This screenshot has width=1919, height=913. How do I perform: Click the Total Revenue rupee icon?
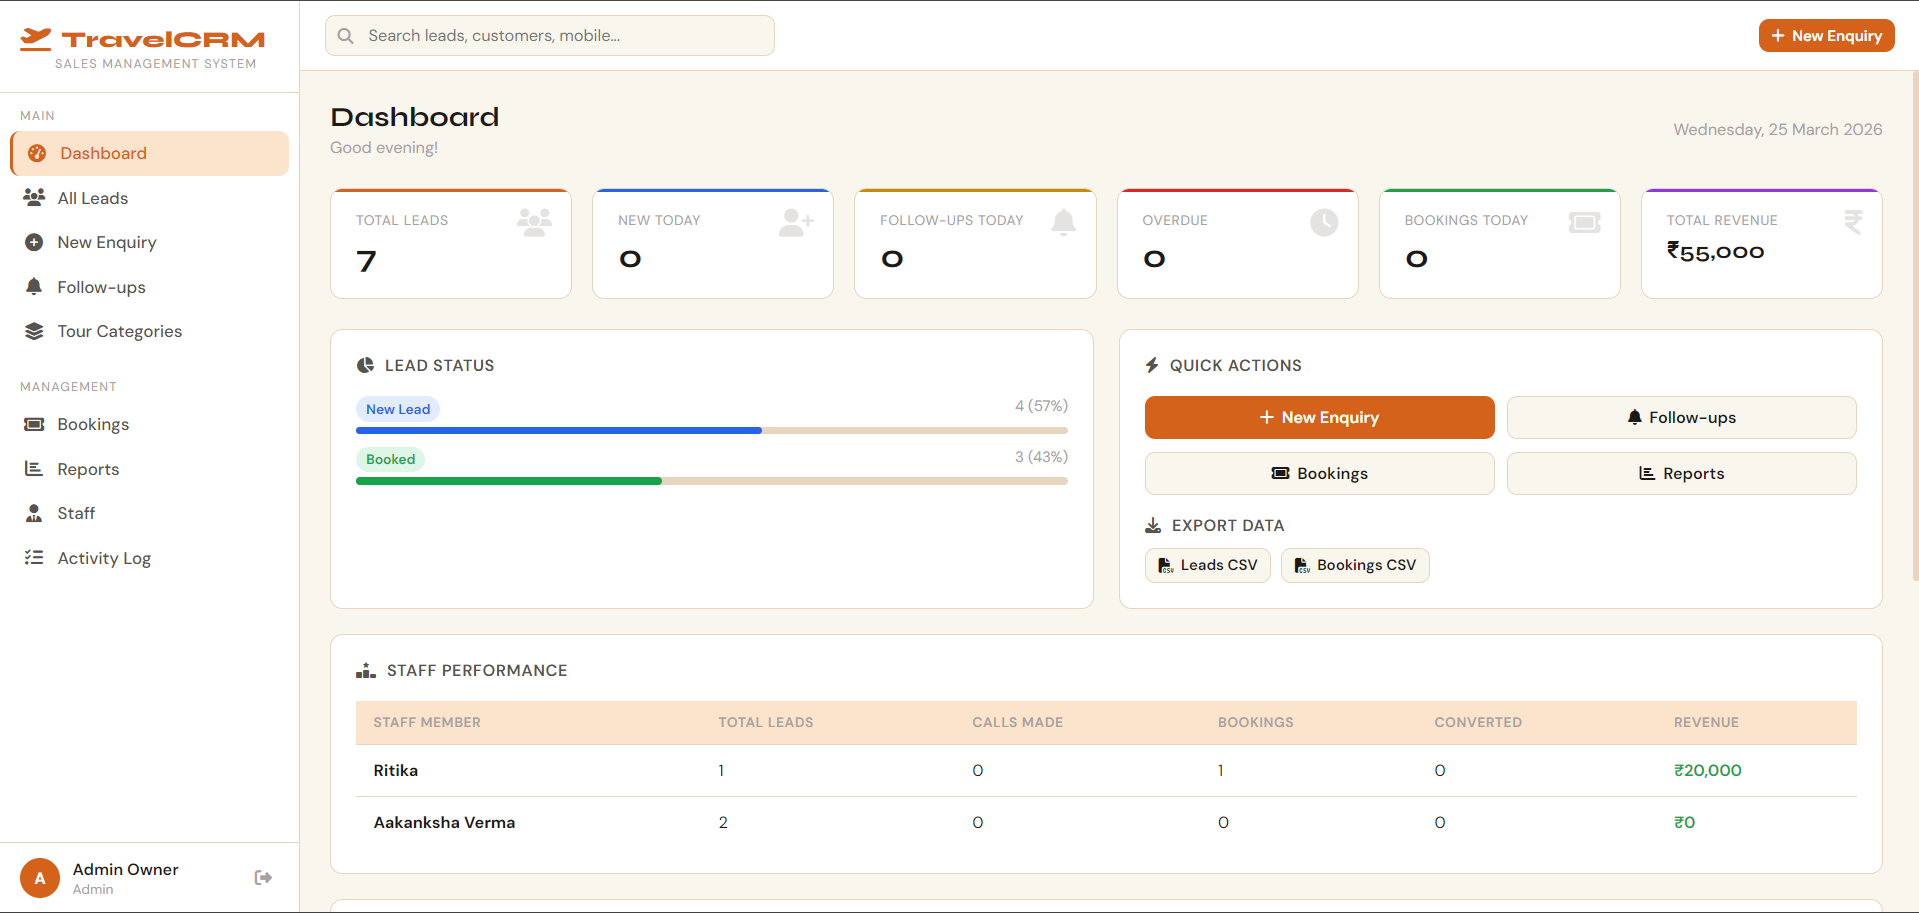[1853, 222]
